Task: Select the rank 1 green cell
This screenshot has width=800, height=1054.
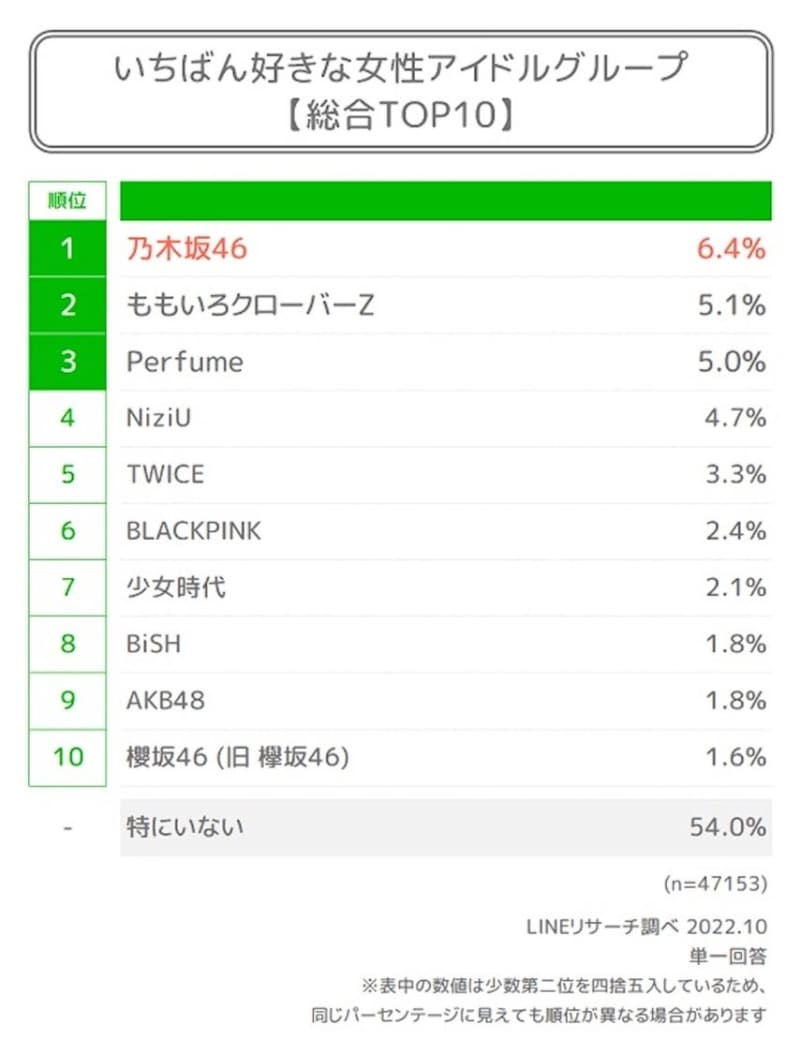Action: click(67, 249)
